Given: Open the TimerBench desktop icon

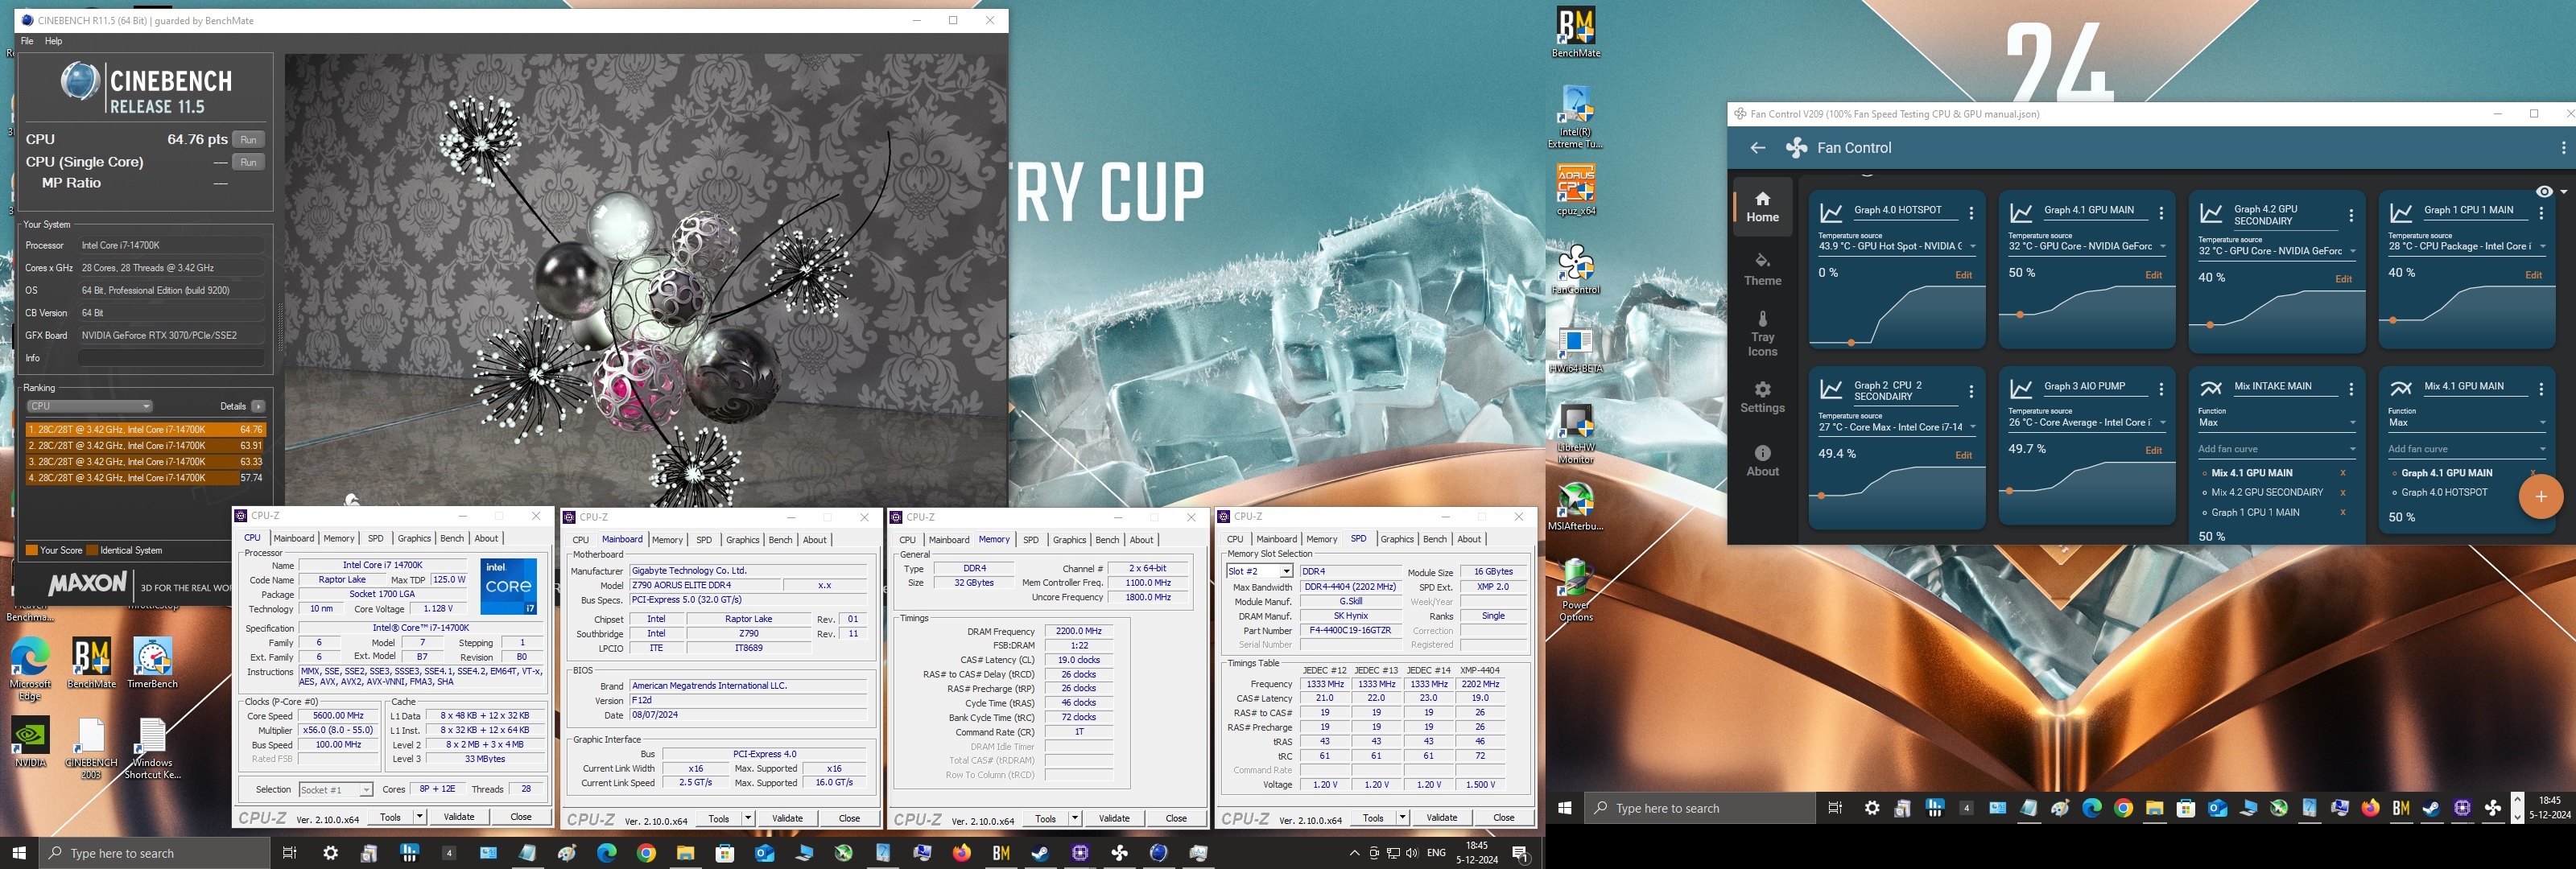Looking at the screenshot, I should 152,663.
